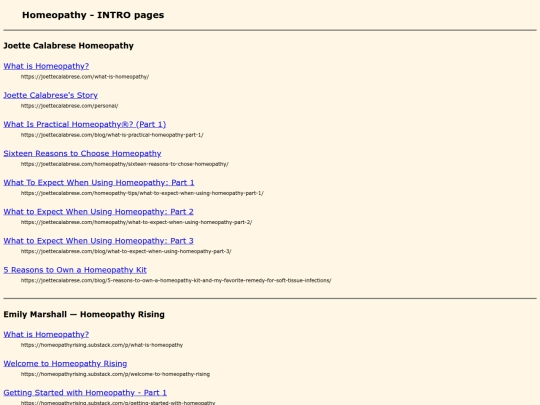Click the what-to-expect-when-using-homeopathy-part-2 URL text
Viewport: 540px width, 405px height.
(136, 222)
